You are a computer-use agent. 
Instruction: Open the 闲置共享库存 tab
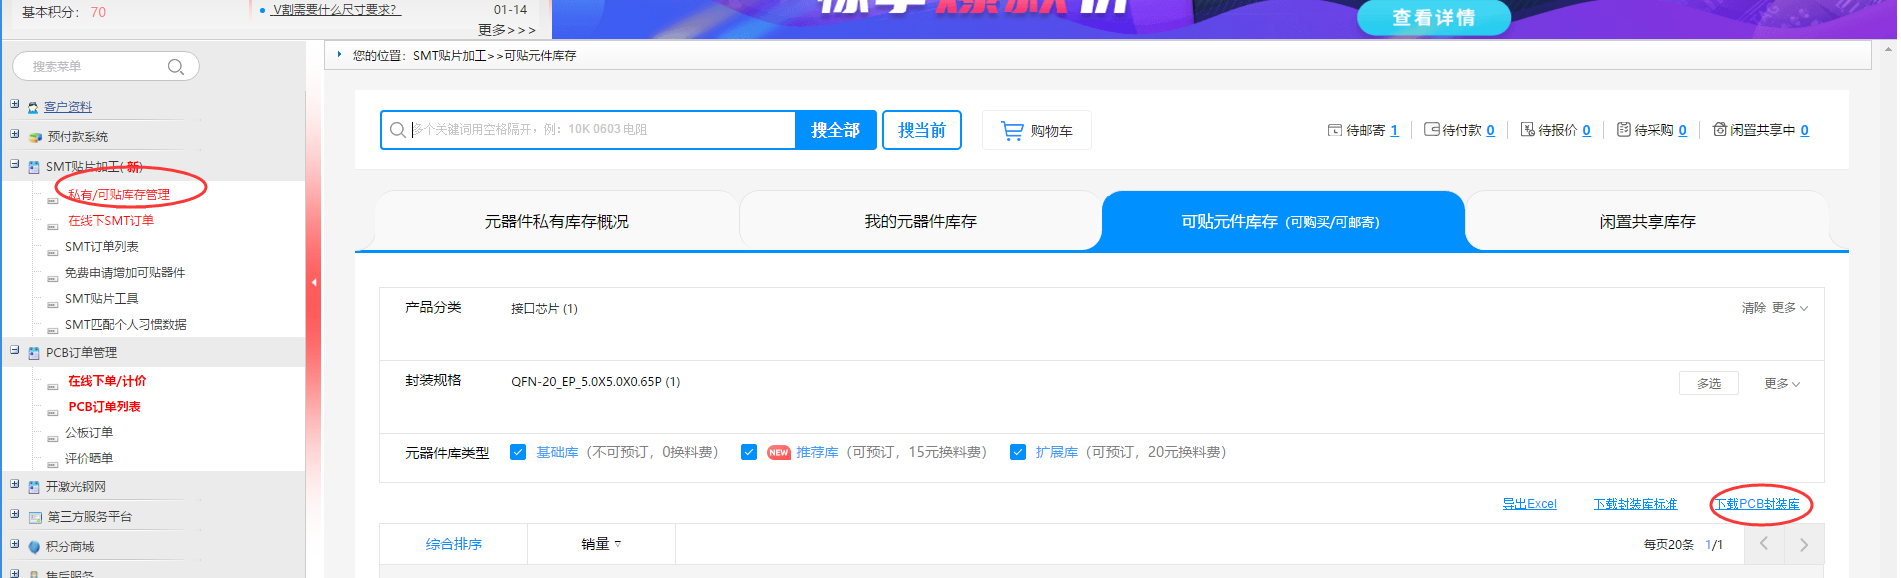click(x=1647, y=222)
